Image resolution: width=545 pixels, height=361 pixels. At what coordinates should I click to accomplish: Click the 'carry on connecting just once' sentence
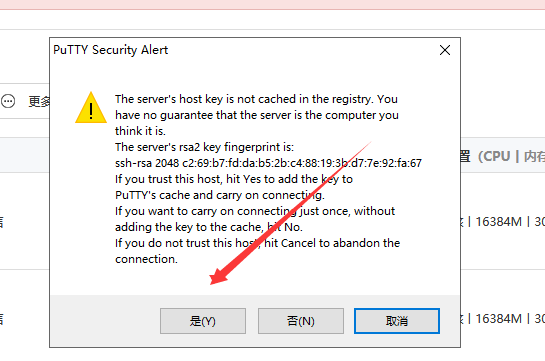255,219
